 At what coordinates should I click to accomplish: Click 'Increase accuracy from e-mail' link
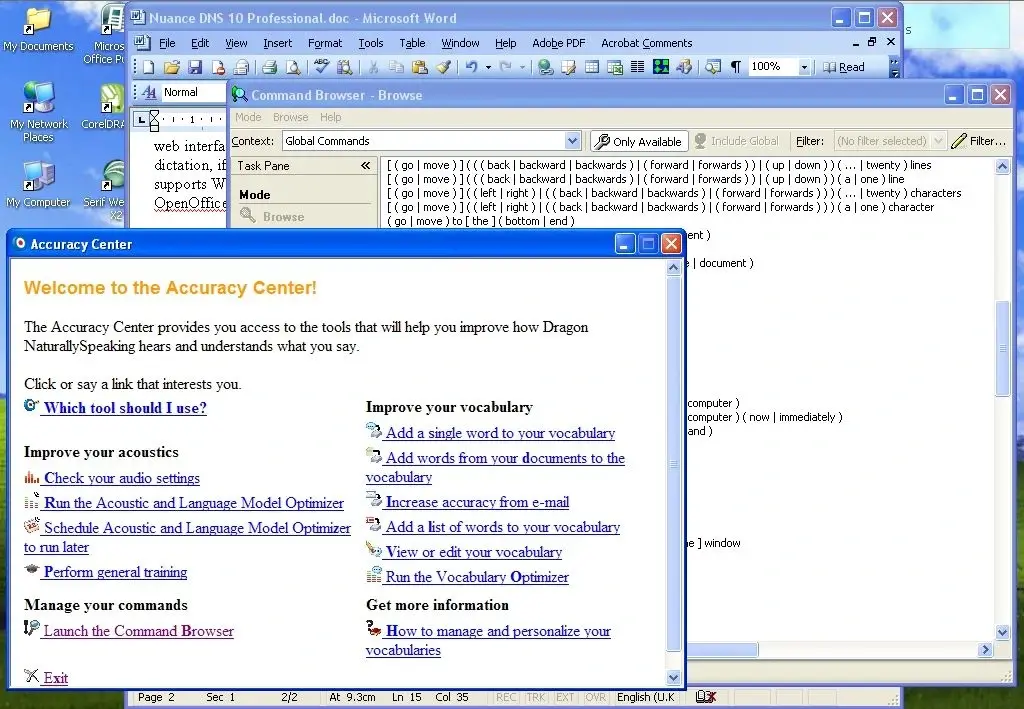coord(477,502)
